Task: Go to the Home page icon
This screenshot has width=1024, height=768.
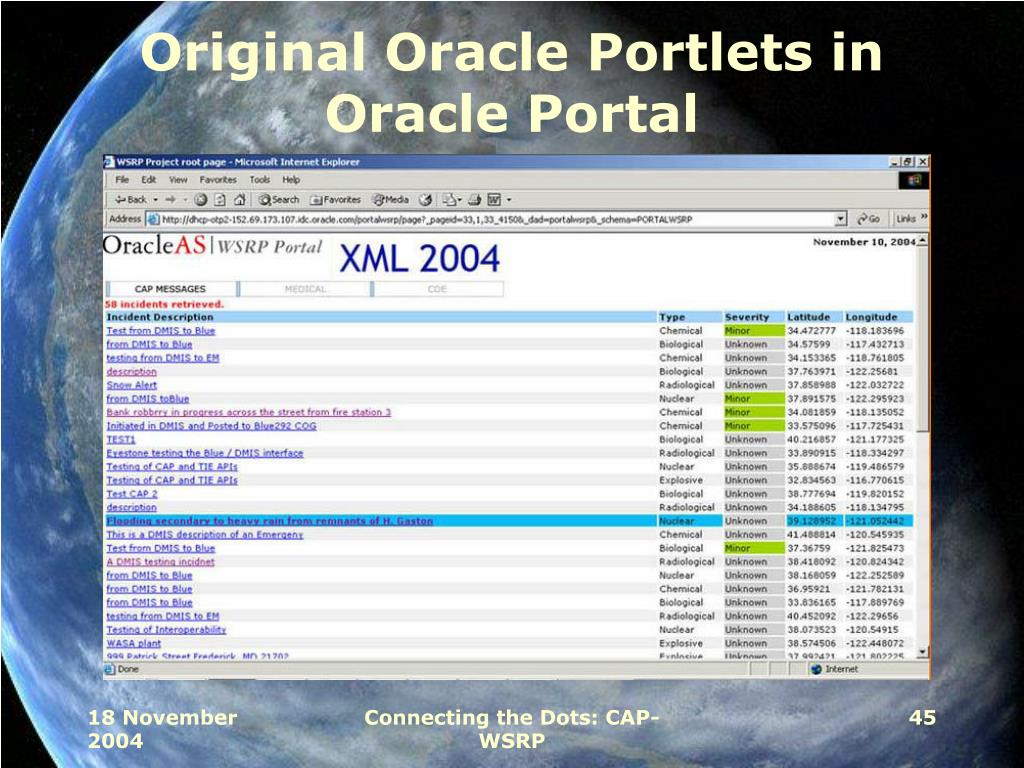Action: point(240,200)
